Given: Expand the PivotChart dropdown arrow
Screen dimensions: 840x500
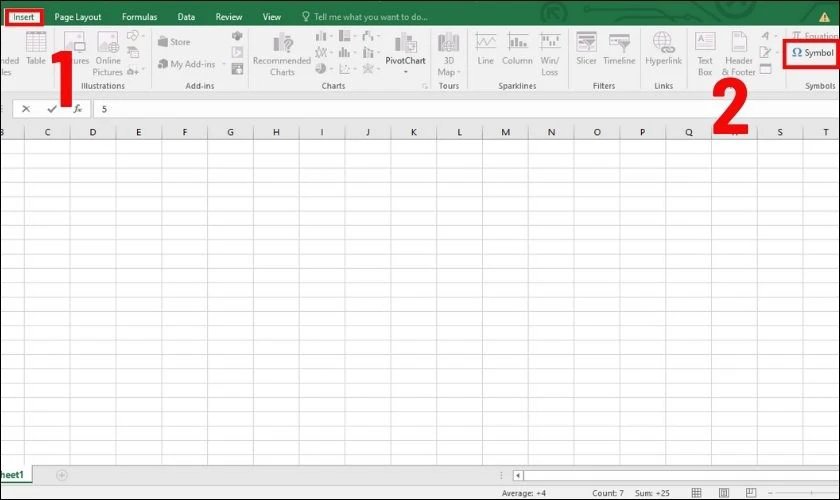Looking at the screenshot, I should [406, 72].
